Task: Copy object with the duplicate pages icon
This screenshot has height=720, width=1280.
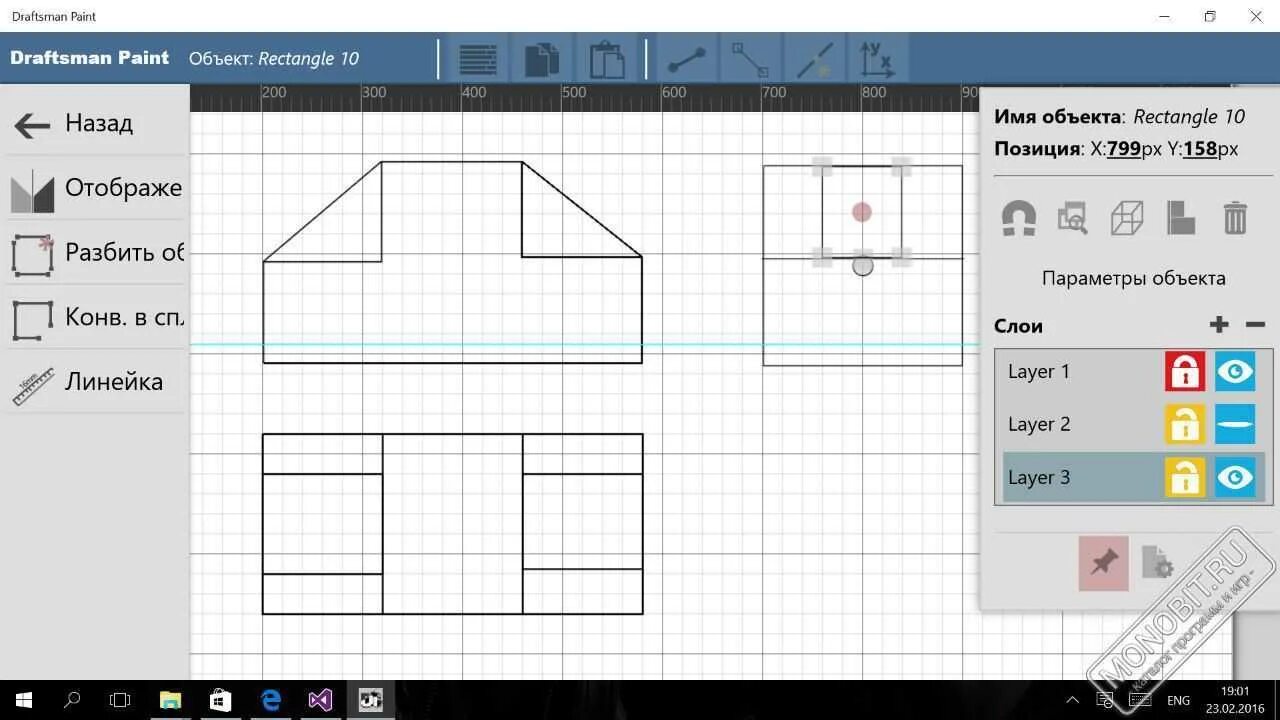Action: pos(542,59)
